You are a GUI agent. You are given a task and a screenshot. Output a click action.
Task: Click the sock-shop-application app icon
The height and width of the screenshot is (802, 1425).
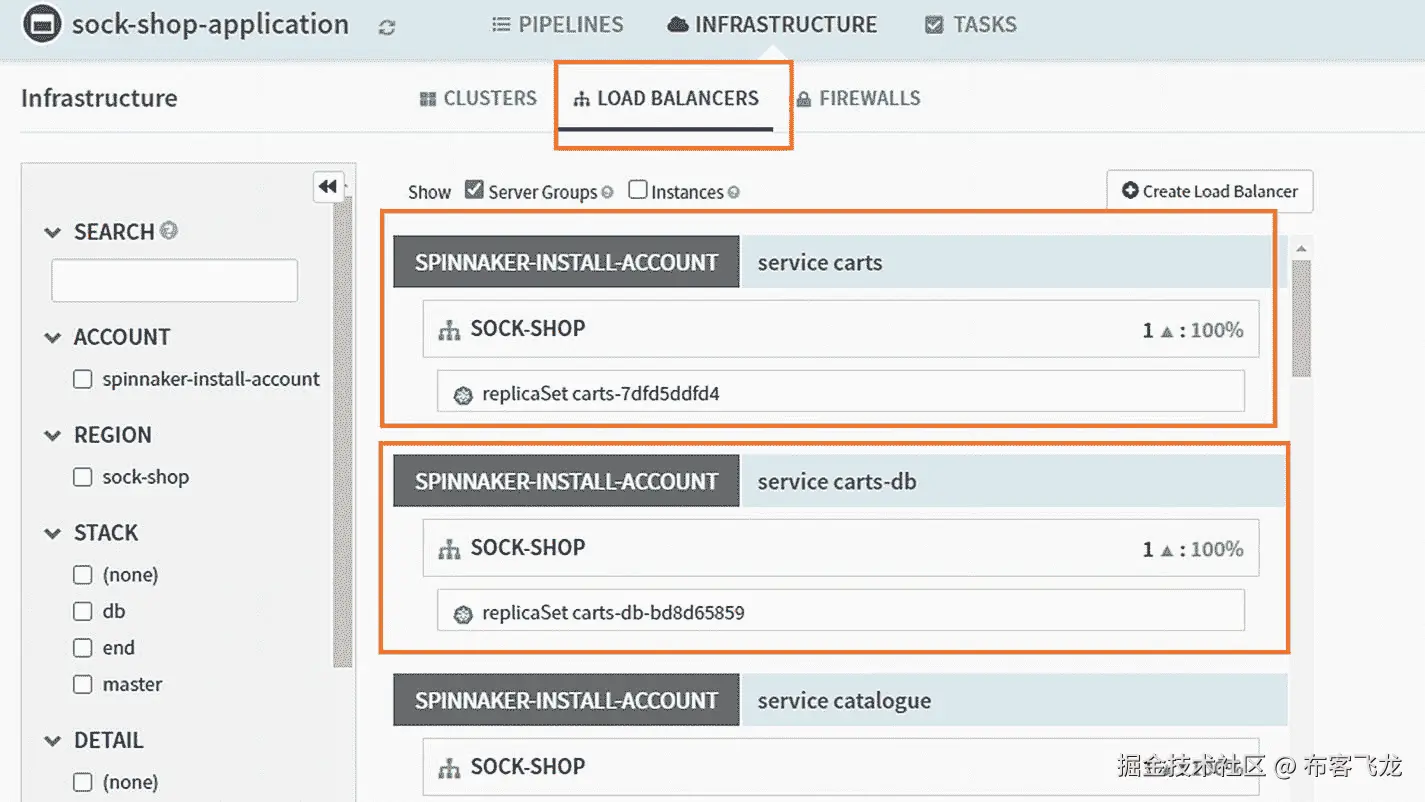pyautogui.click(x=42, y=25)
